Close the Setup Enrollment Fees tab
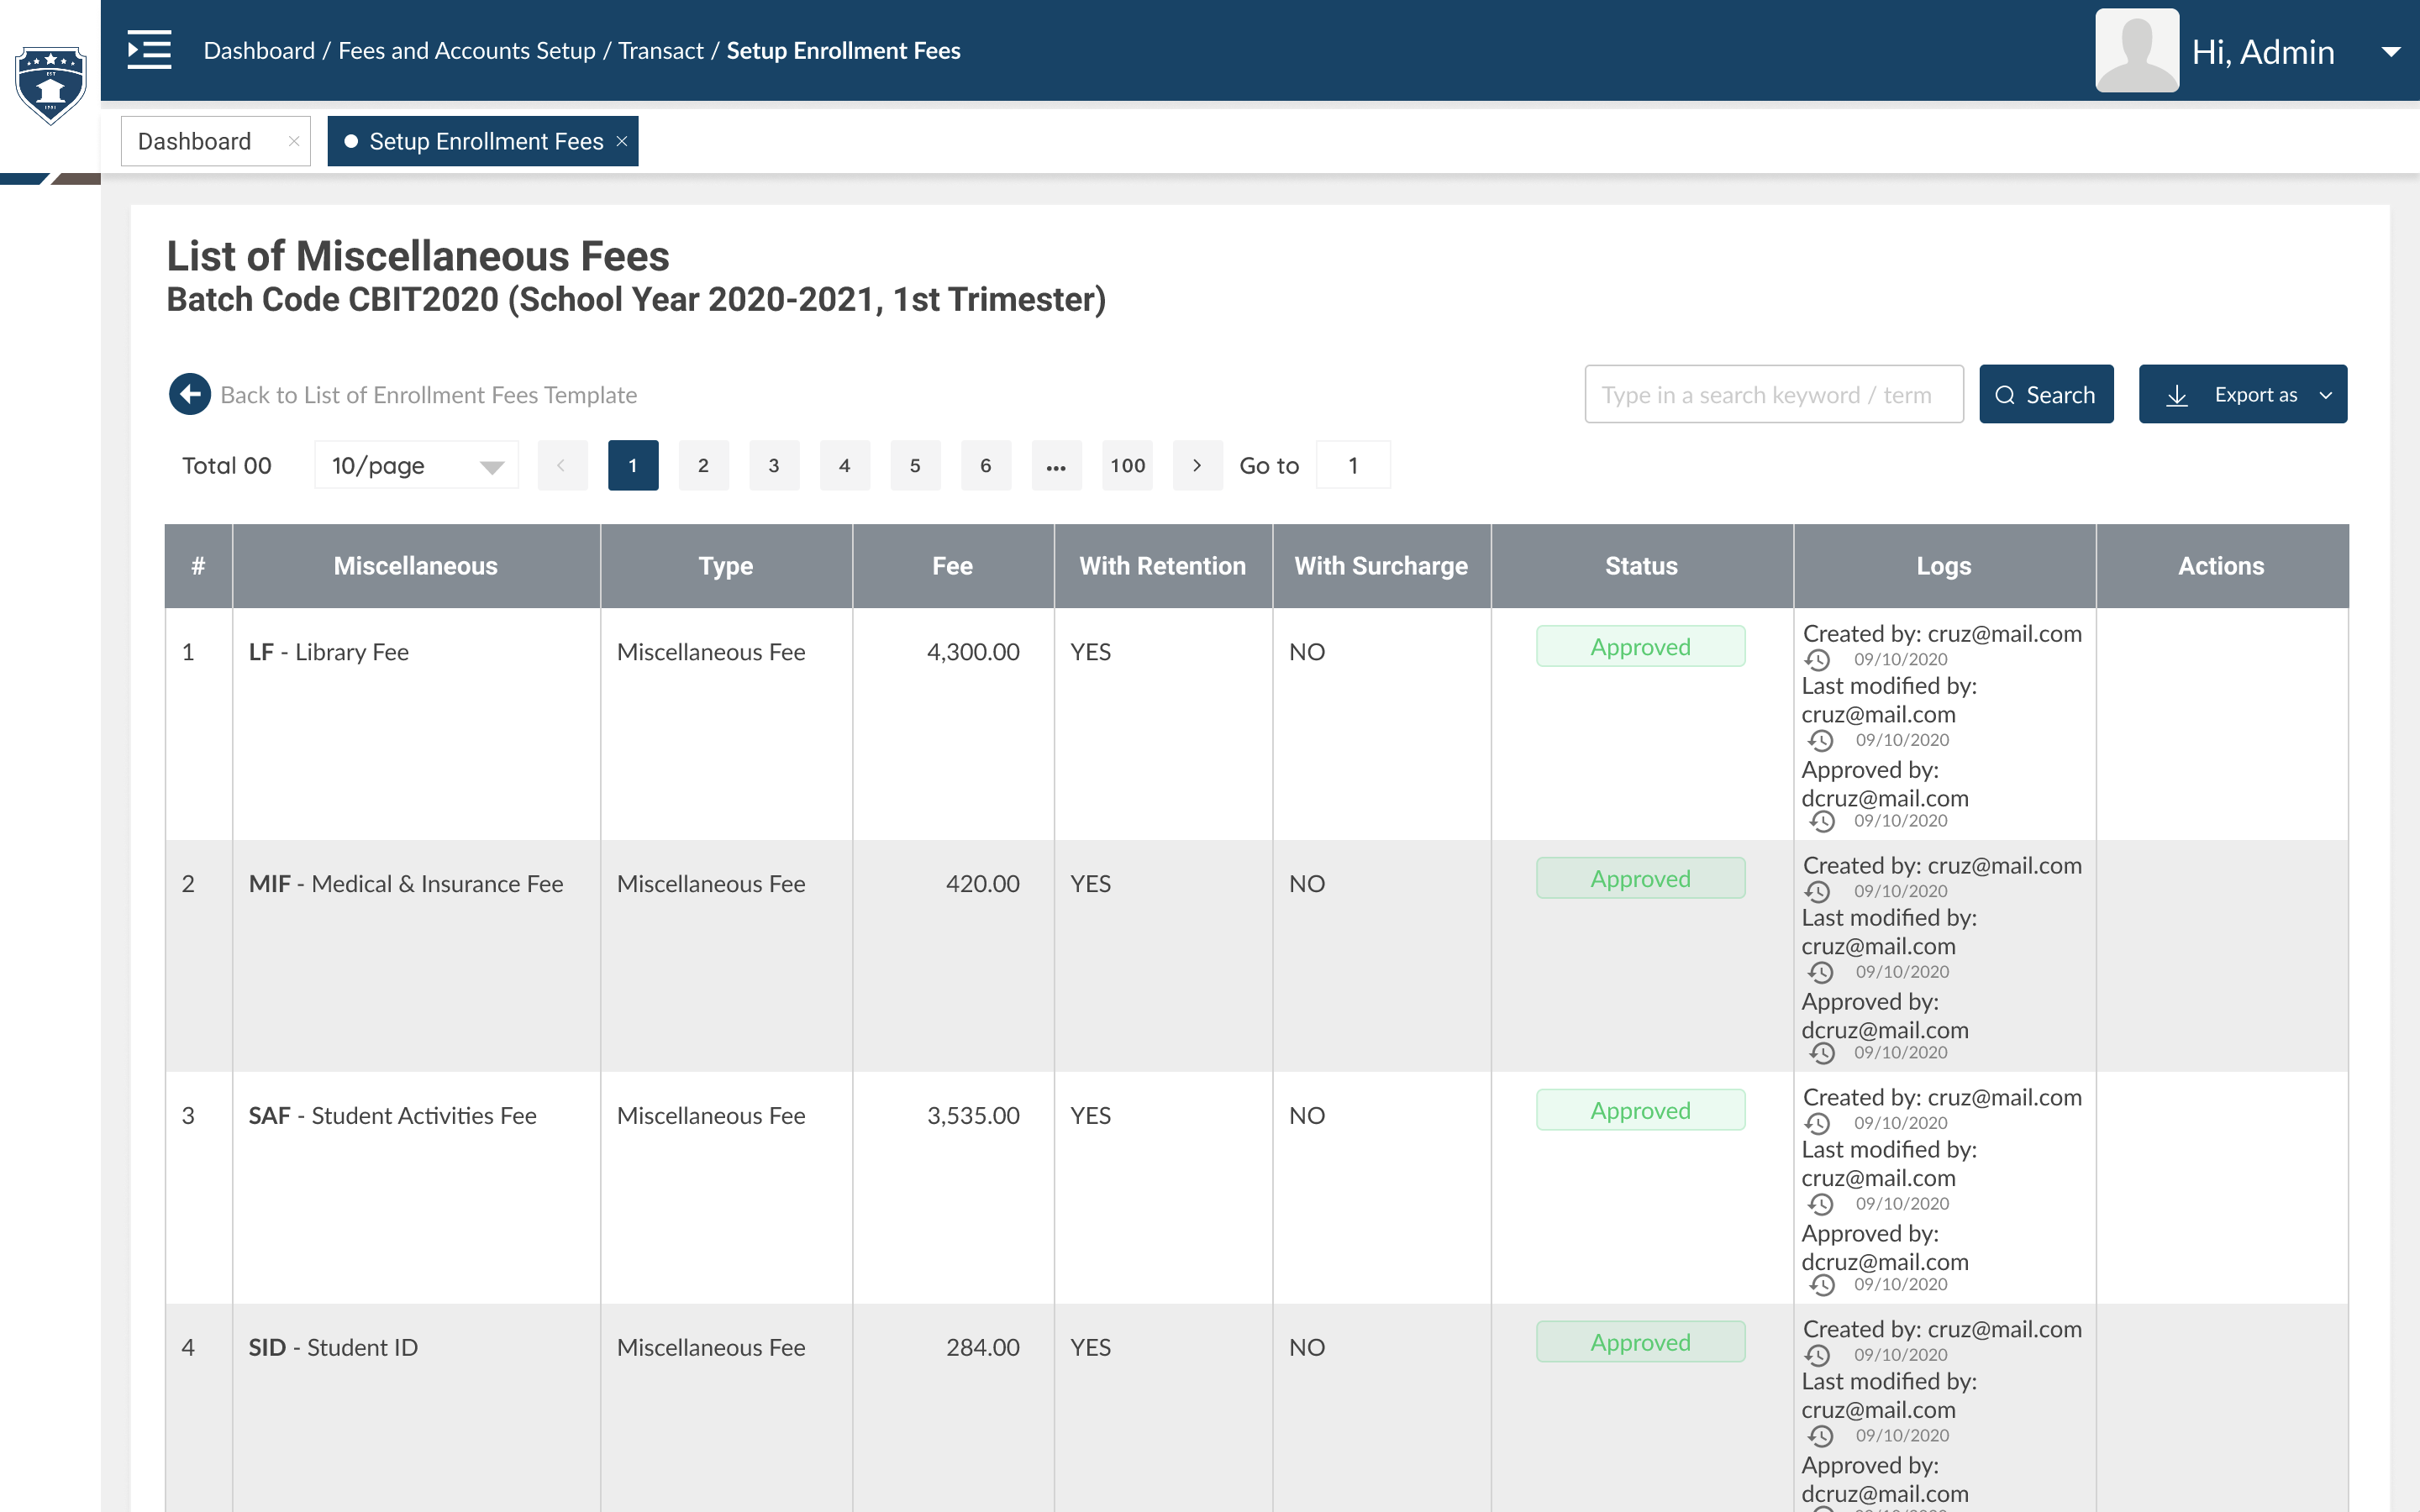 pos(622,141)
